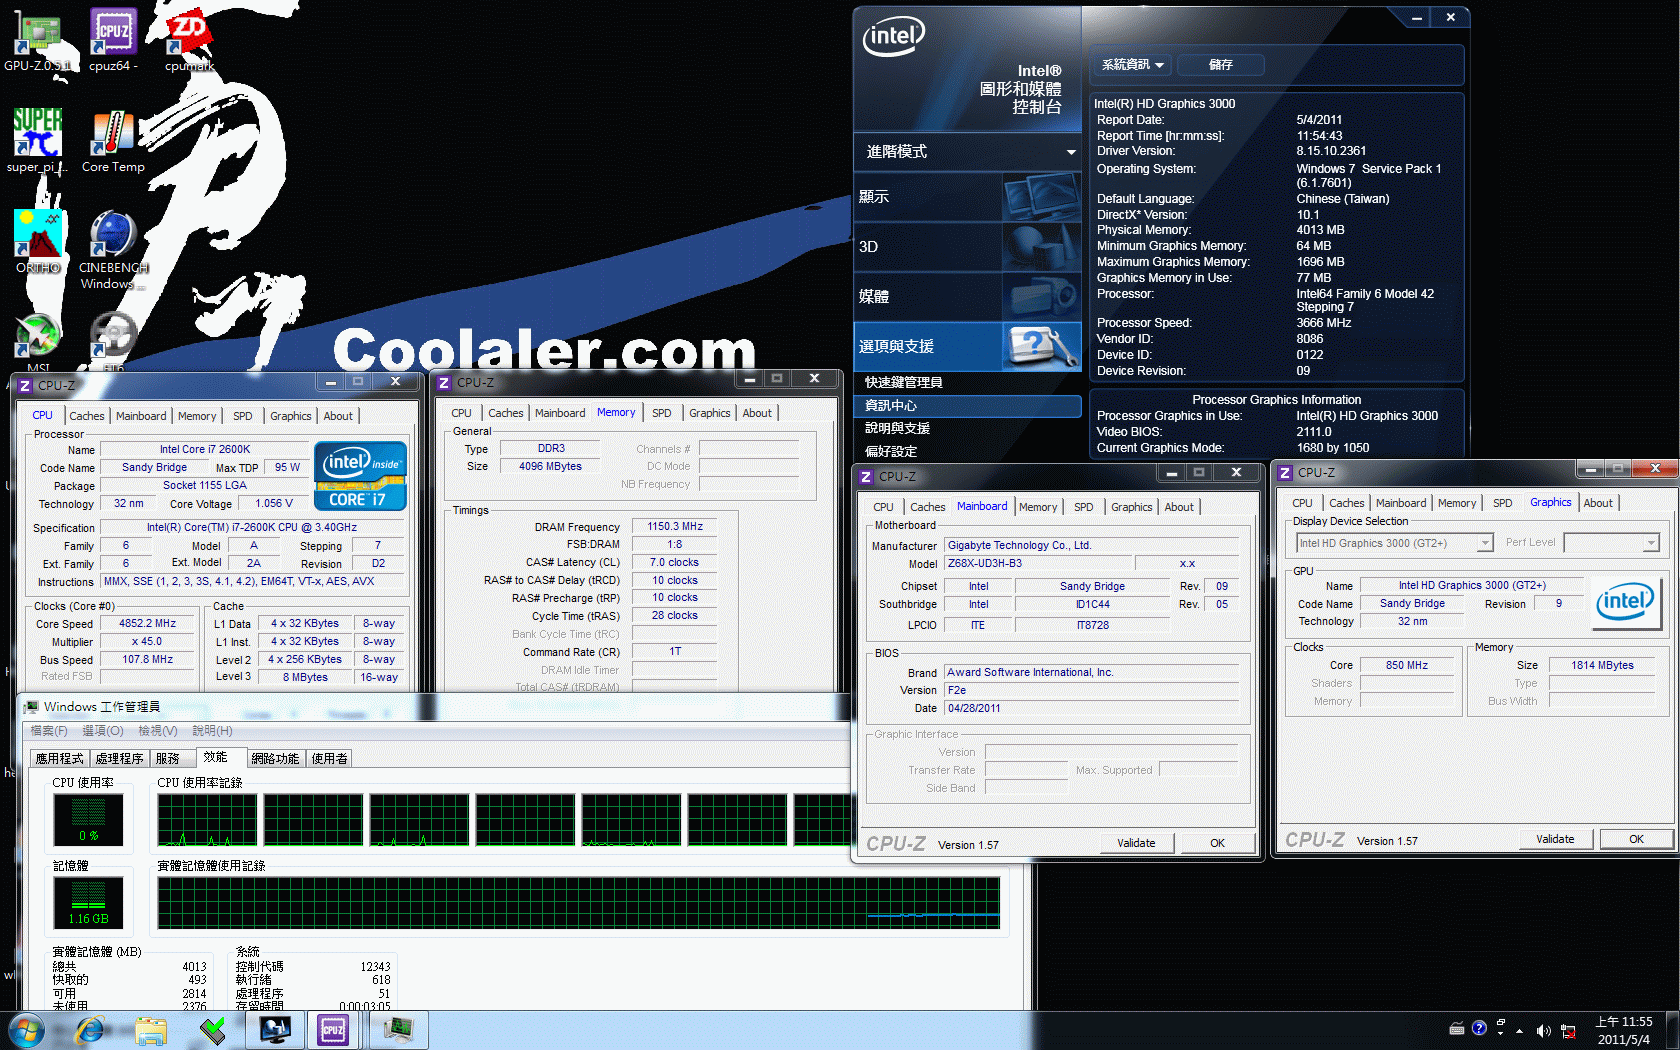Image resolution: width=1680 pixels, height=1050 pixels.
Task: Select the super_pi desktop icon
Action: click(x=37, y=140)
